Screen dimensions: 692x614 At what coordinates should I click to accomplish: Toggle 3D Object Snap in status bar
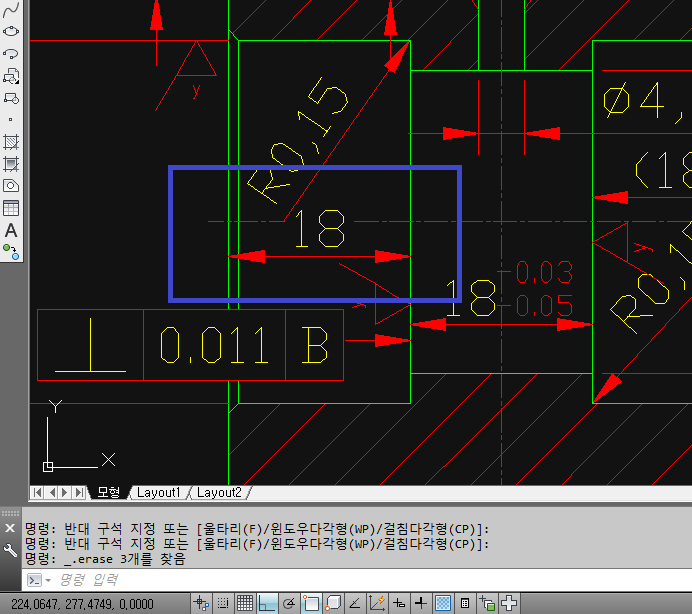[x=333, y=603]
